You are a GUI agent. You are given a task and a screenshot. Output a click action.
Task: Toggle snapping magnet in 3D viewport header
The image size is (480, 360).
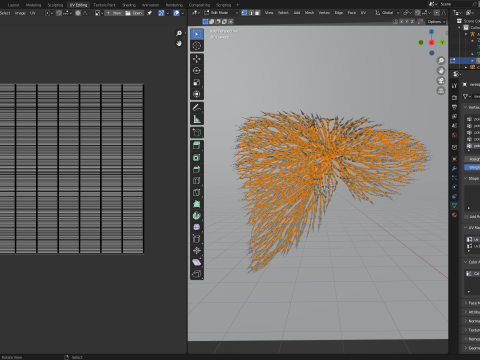[418, 13]
